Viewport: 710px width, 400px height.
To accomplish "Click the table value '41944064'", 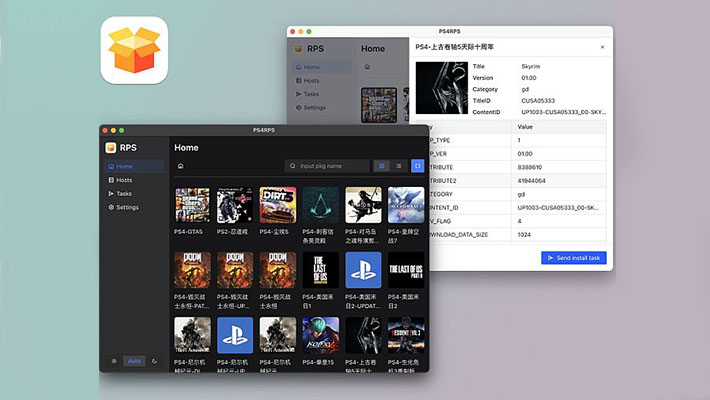I will coord(532,181).
